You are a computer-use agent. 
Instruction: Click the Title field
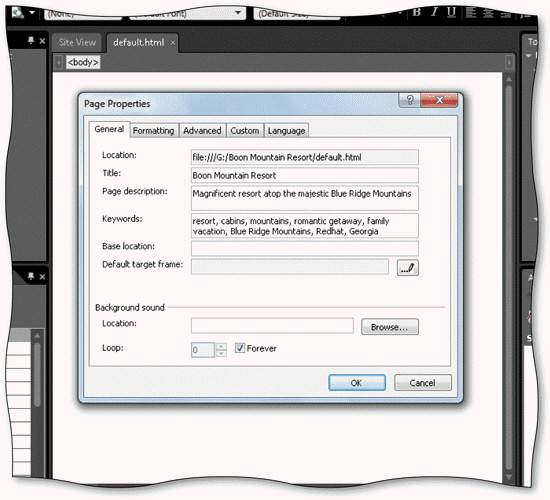(304, 175)
